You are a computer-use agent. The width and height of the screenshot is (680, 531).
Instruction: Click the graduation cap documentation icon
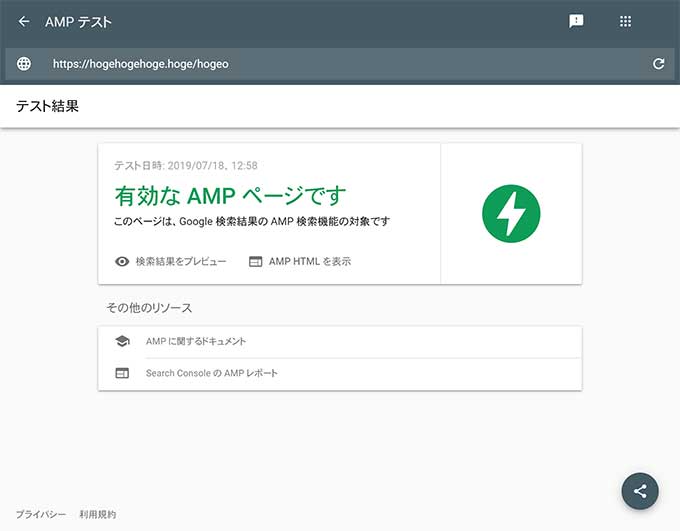(x=122, y=341)
